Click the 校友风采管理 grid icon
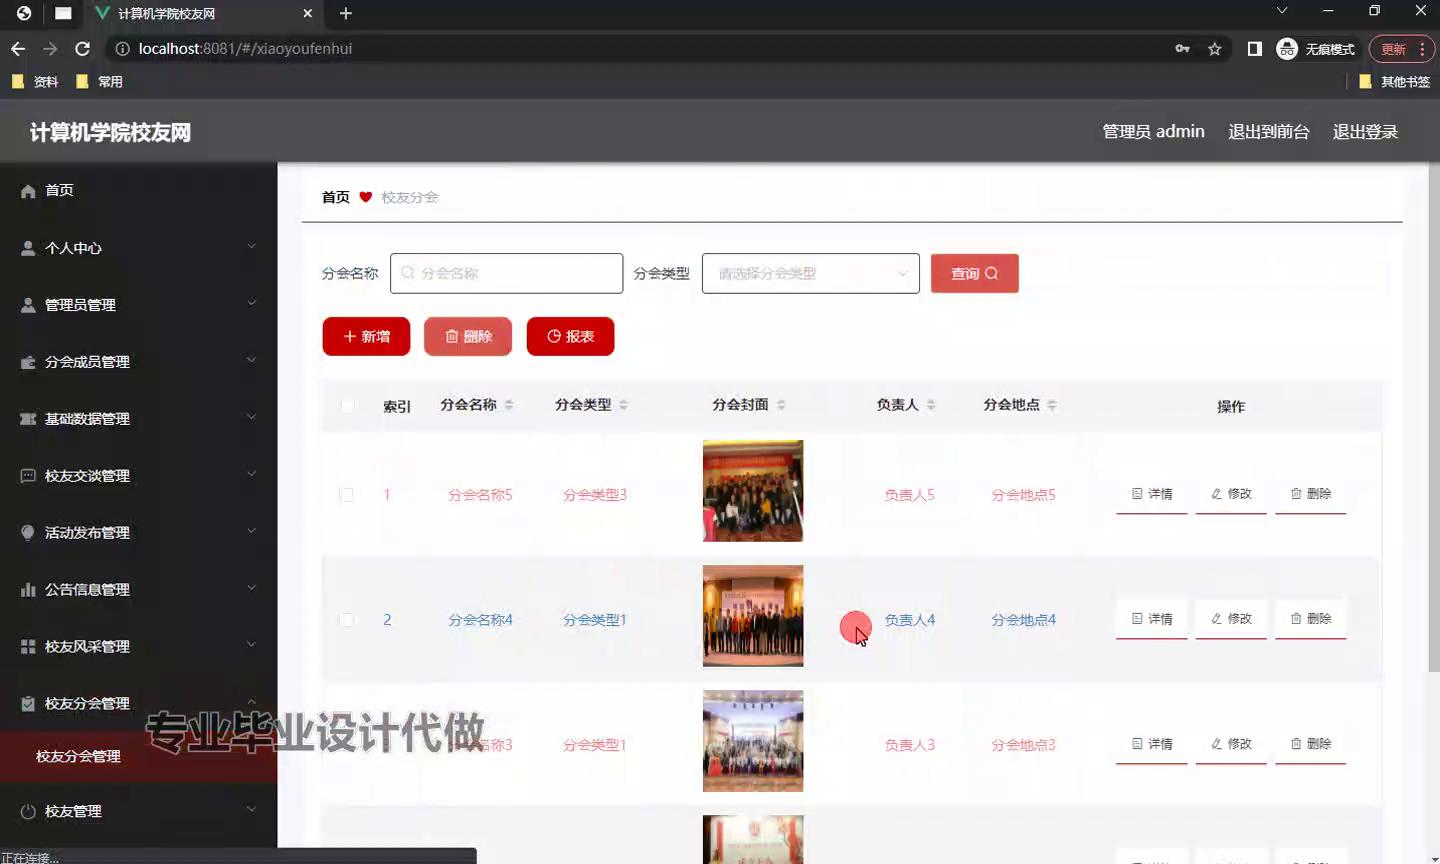Viewport: 1440px width, 864px height. [28, 647]
